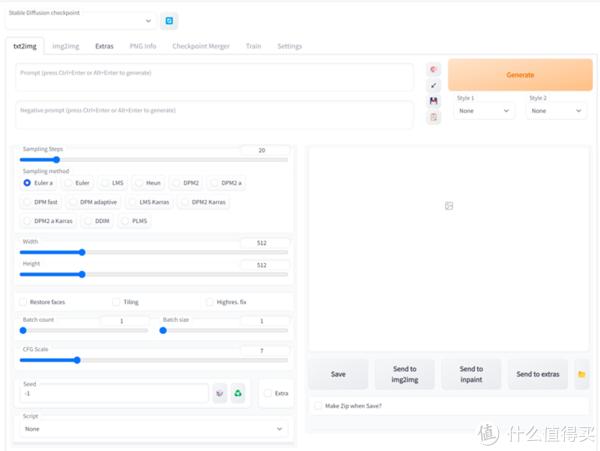The width and height of the screenshot is (600, 451).
Task: Toggle the Extra seed checkbox
Action: point(268,393)
